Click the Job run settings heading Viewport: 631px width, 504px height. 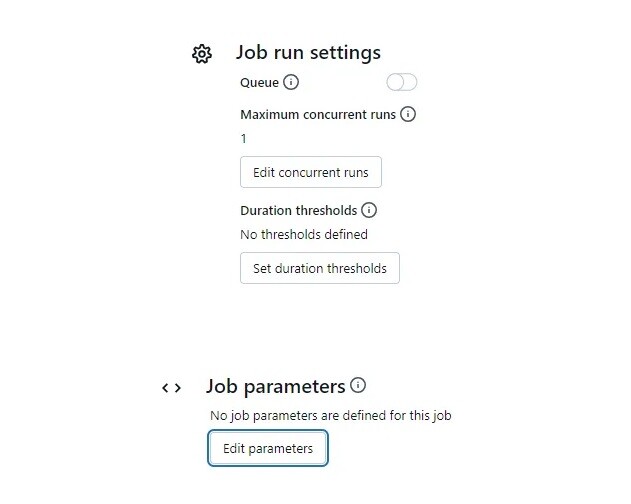(308, 52)
